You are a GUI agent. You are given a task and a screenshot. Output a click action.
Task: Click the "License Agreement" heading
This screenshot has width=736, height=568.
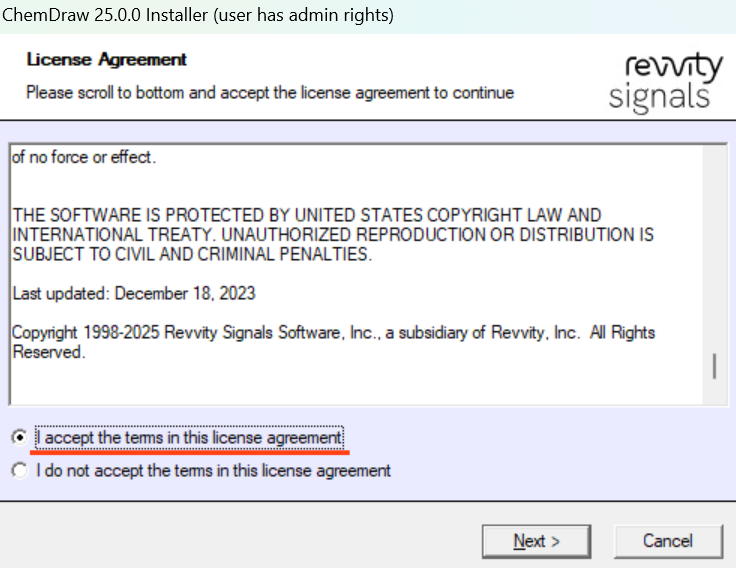(x=106, y=60)
